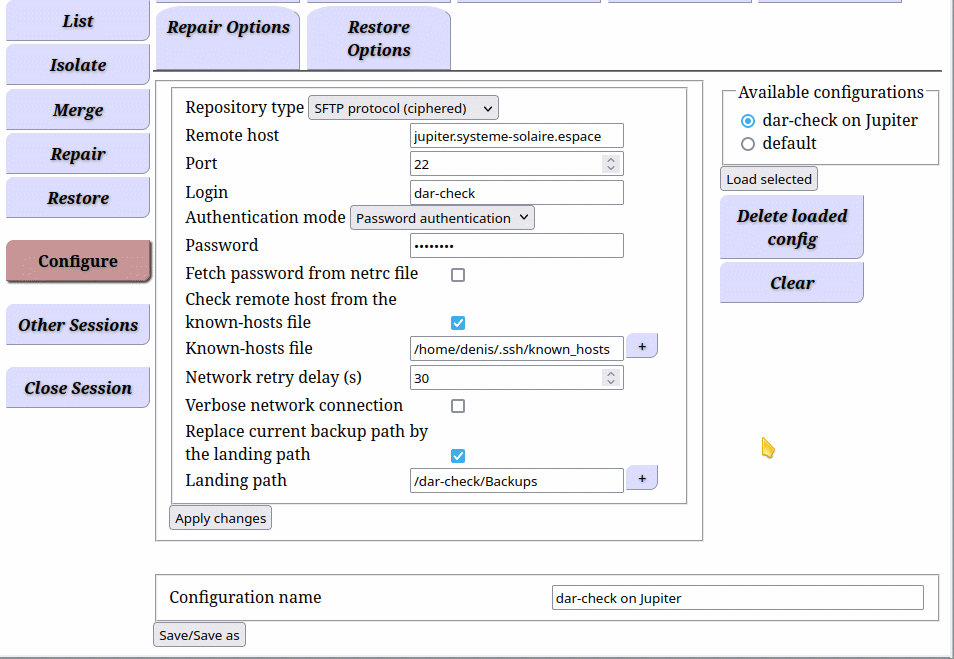The width and height of the screenshot is (954, 659).
Task: Click the plus button beside Known-hosts file
Action: pyautogui.click(x=642, y=347)
